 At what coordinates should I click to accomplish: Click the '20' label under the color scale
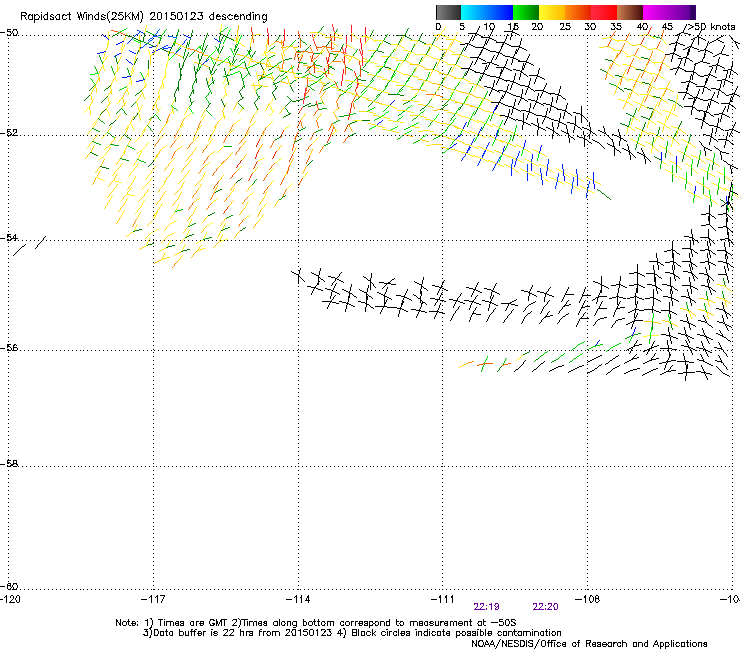537,27
